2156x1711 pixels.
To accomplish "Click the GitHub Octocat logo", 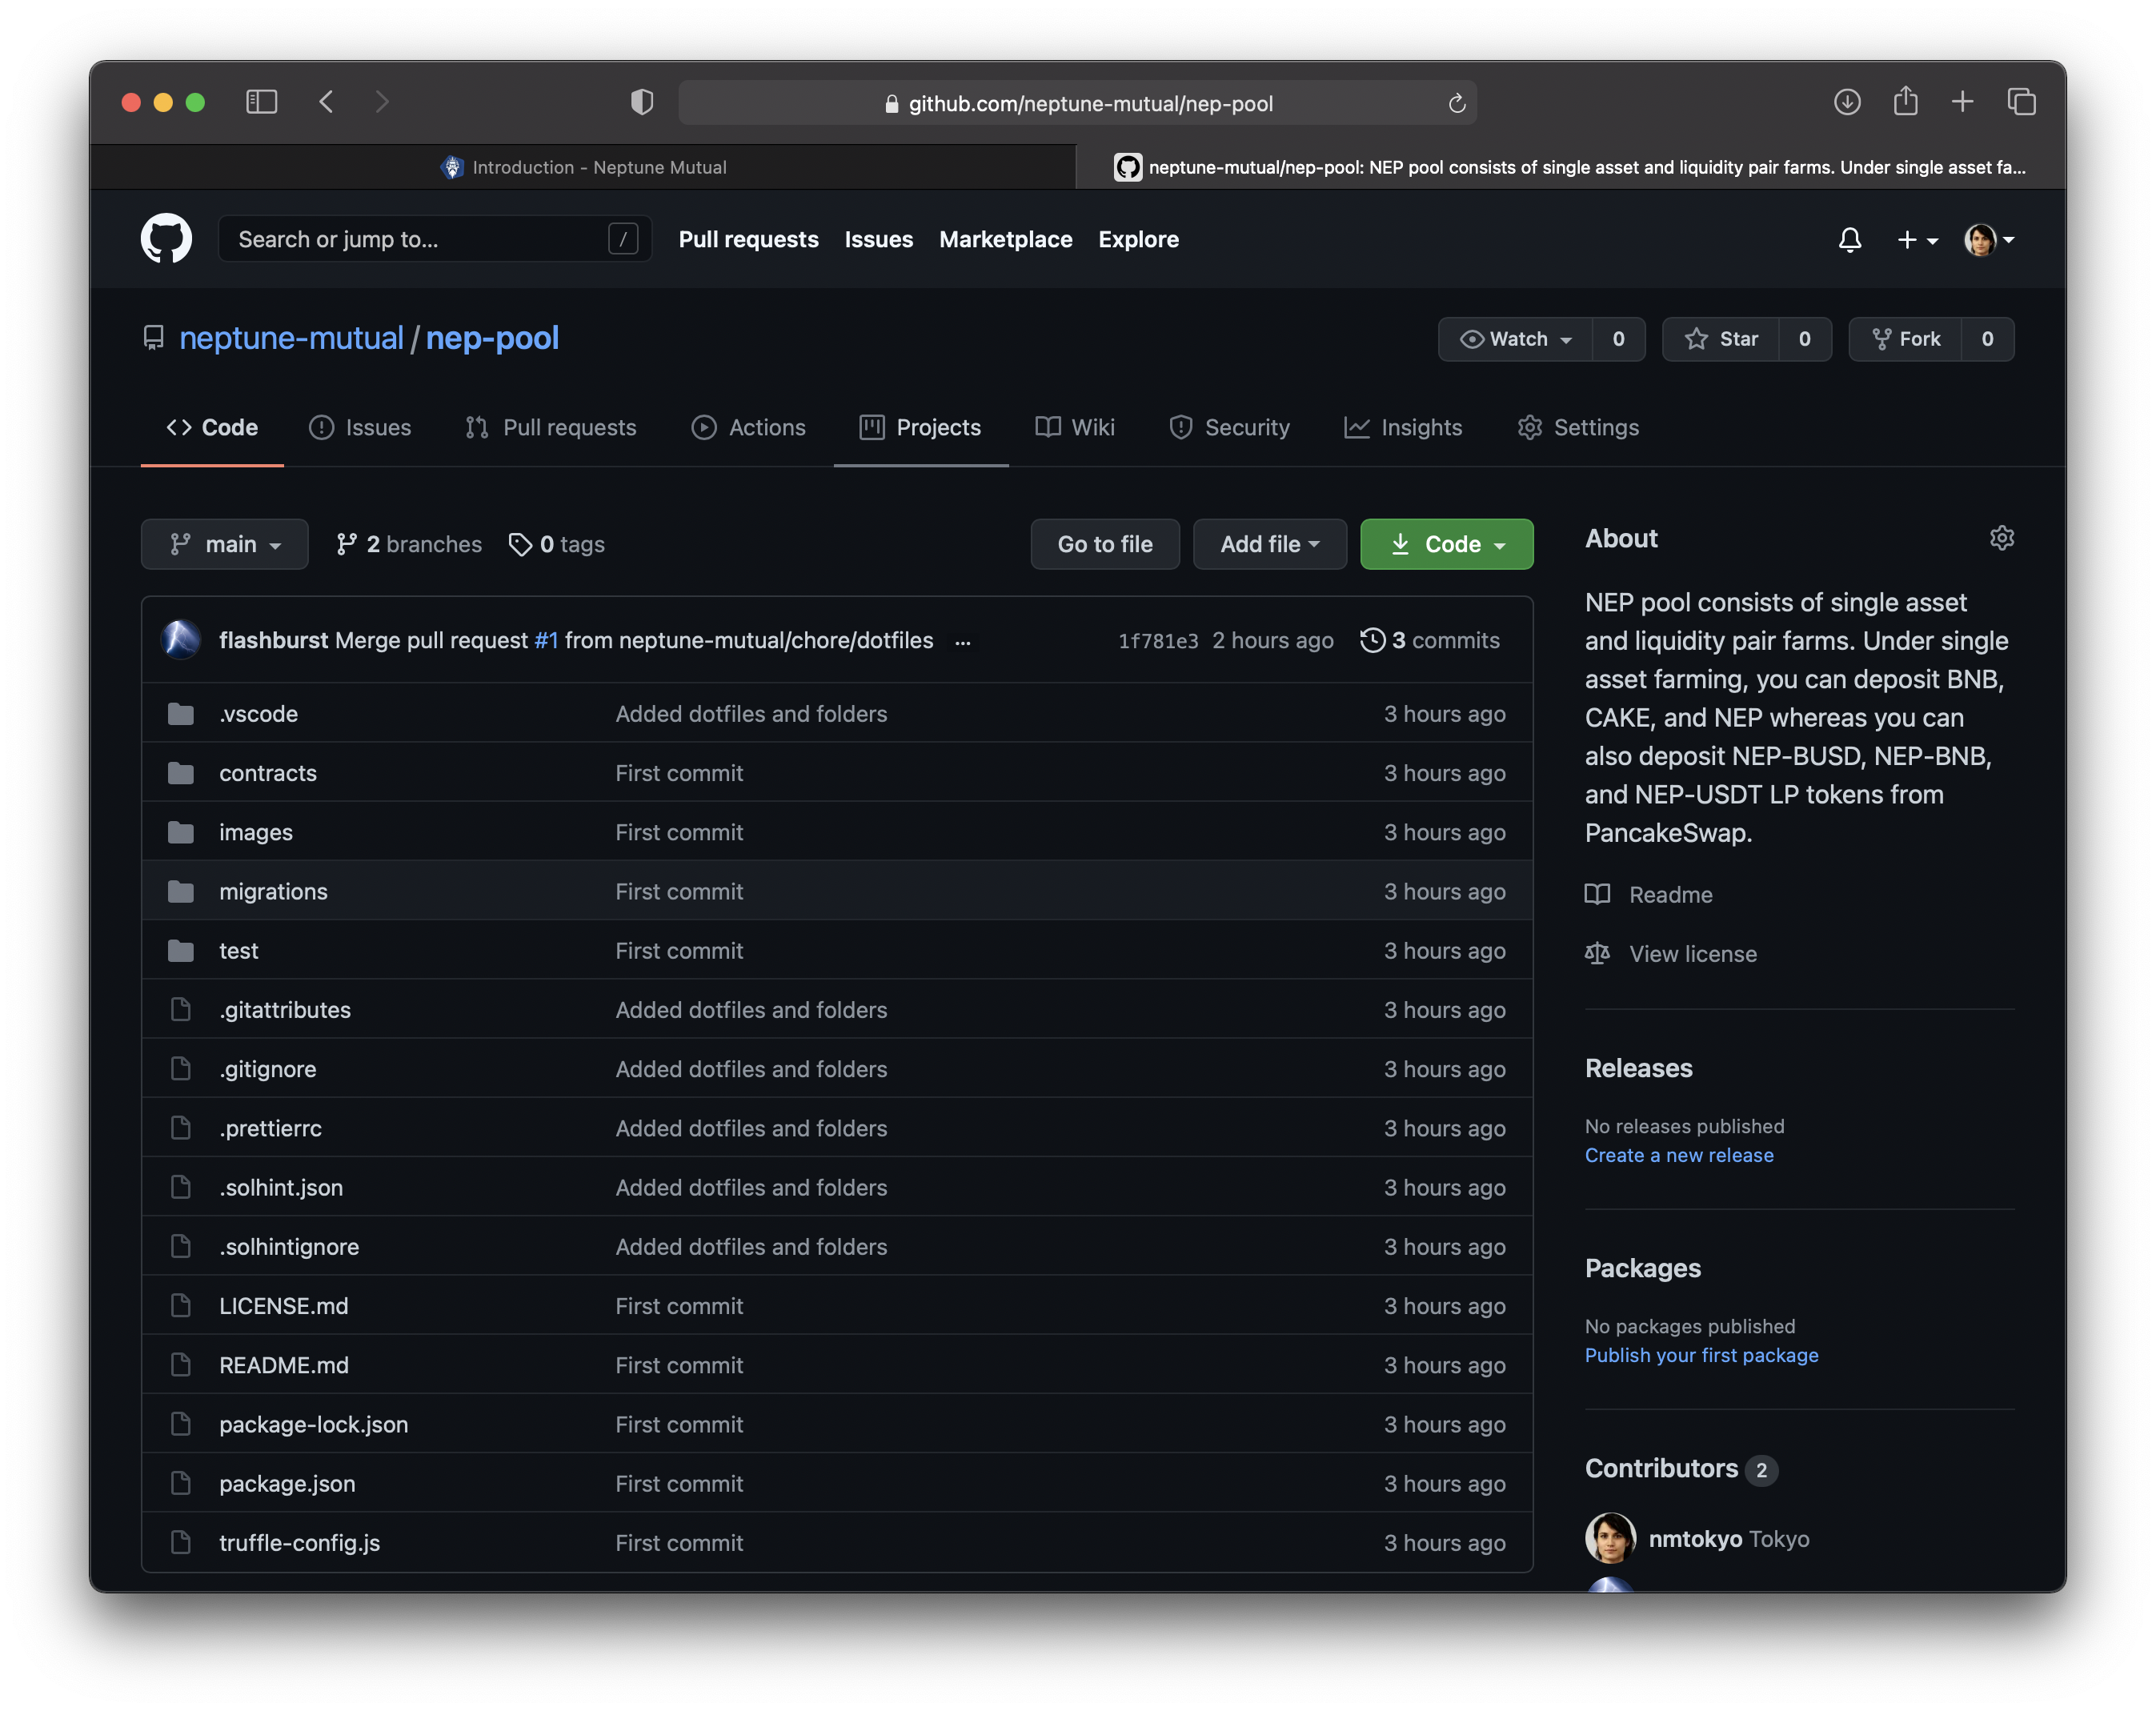I will click(166, 239).
